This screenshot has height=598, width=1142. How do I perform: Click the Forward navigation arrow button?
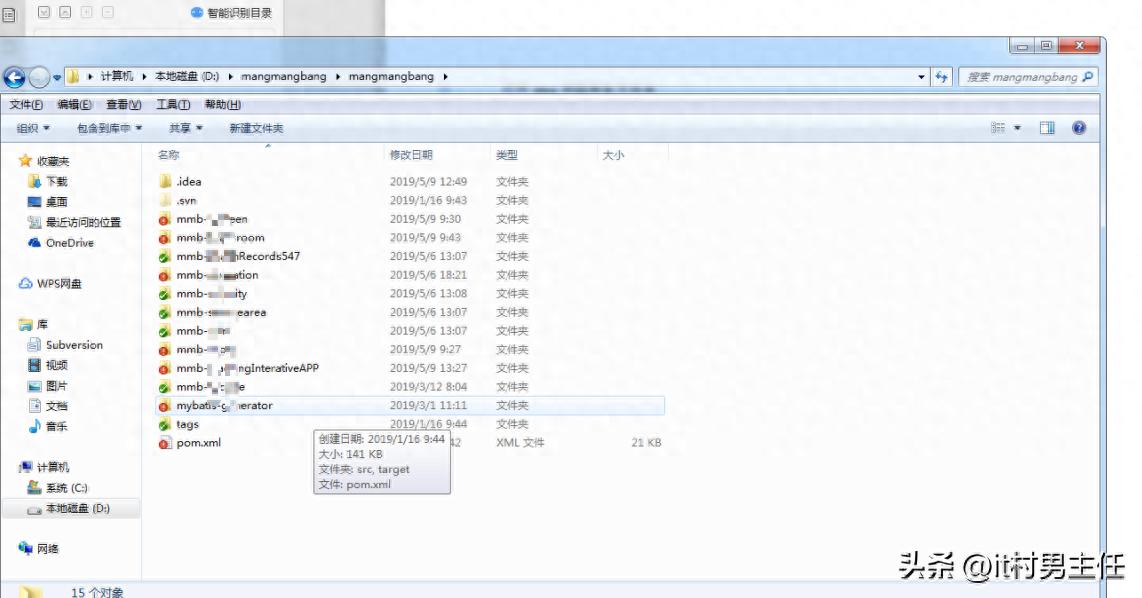(39, 76)
